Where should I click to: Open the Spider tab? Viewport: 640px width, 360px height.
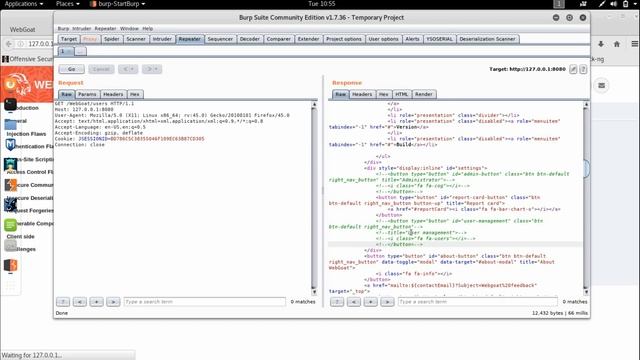111,39
